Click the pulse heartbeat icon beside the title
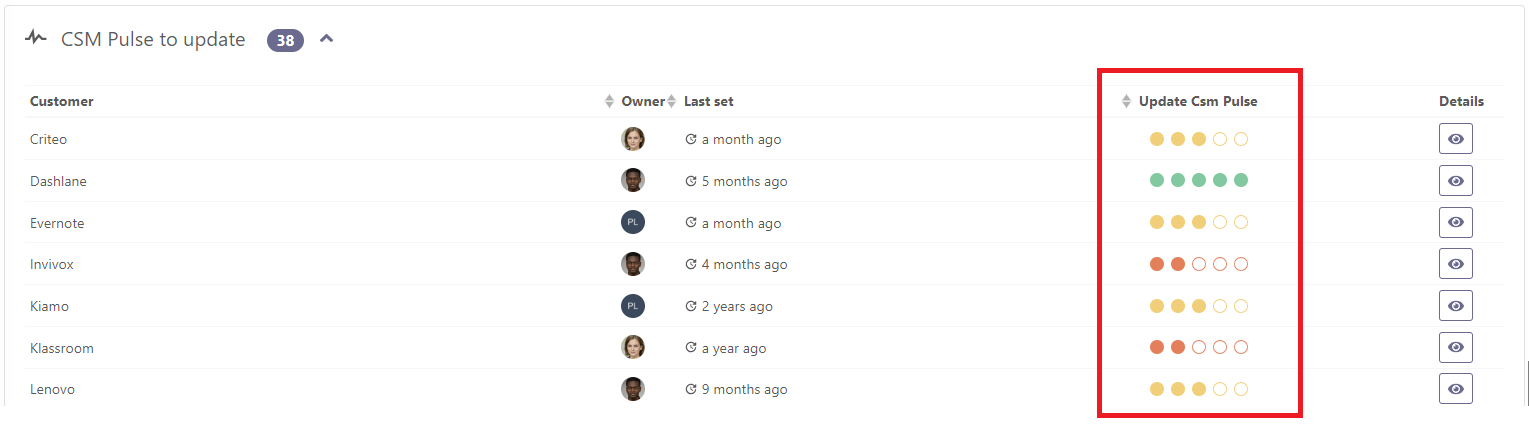 click(36, 38)
